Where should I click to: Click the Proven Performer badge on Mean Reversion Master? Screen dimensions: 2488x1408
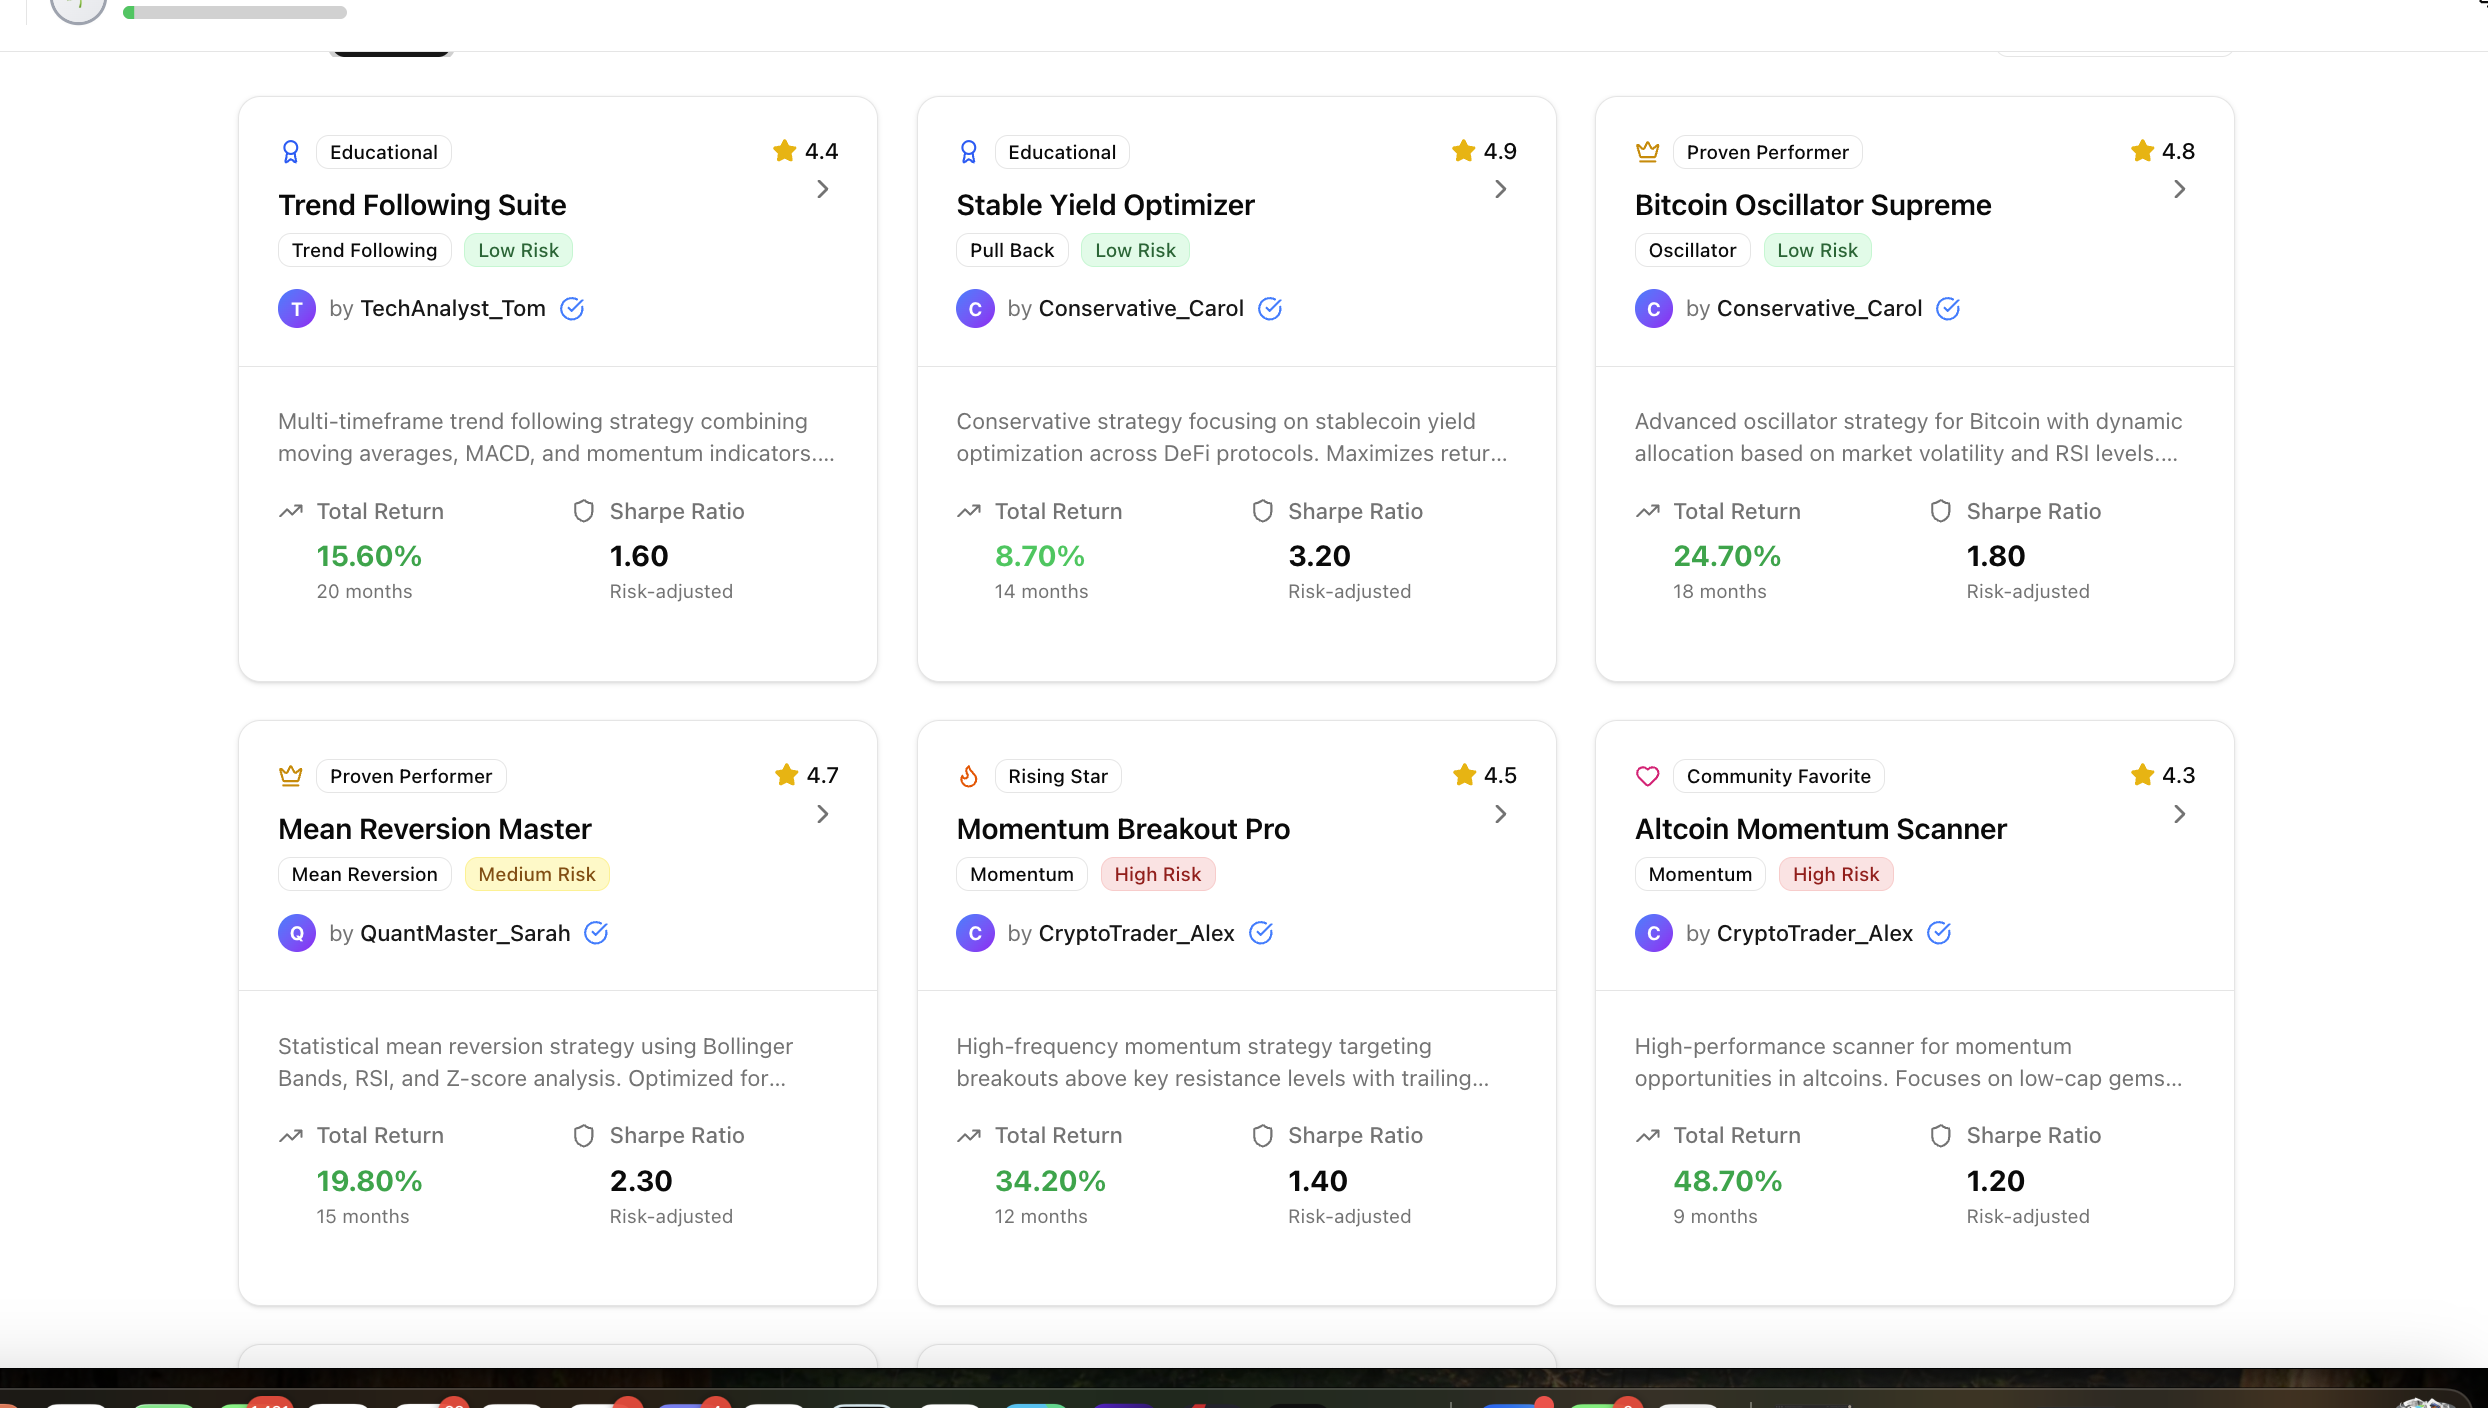pyautogui.click(x=411, y=776)
